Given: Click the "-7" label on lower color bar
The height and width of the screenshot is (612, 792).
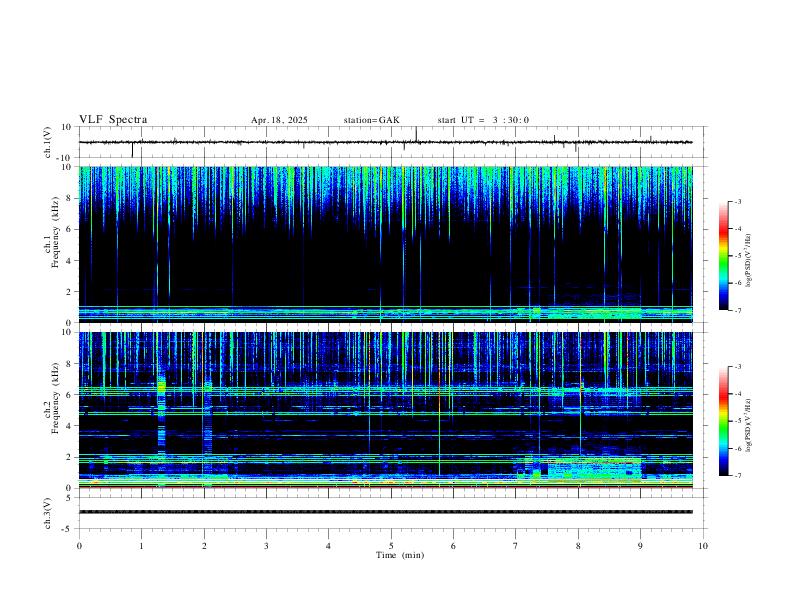Looking at the screenshot, I should [738, 476].
